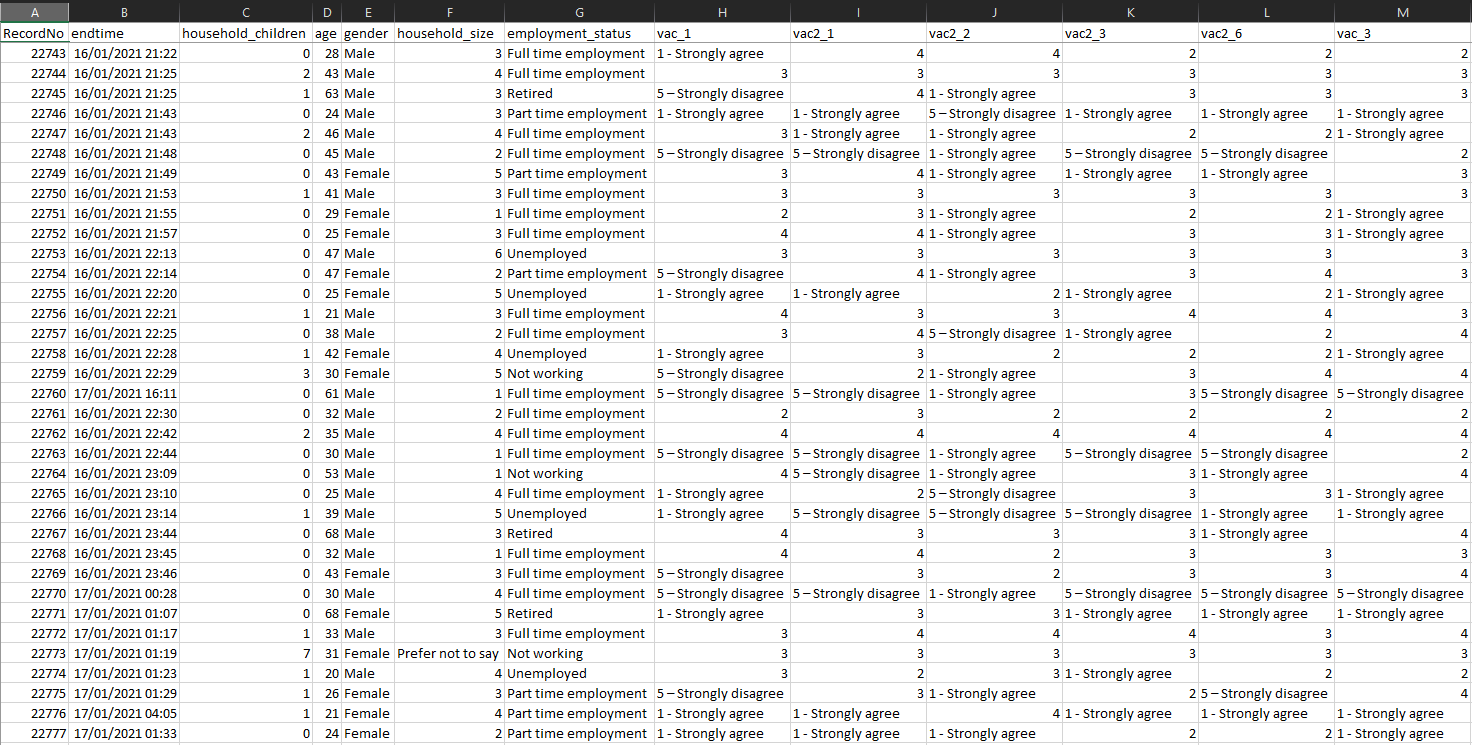Screen dimensions: 1472x745
Task: Click the RecordNo 22743 cell
Action: 35,53
